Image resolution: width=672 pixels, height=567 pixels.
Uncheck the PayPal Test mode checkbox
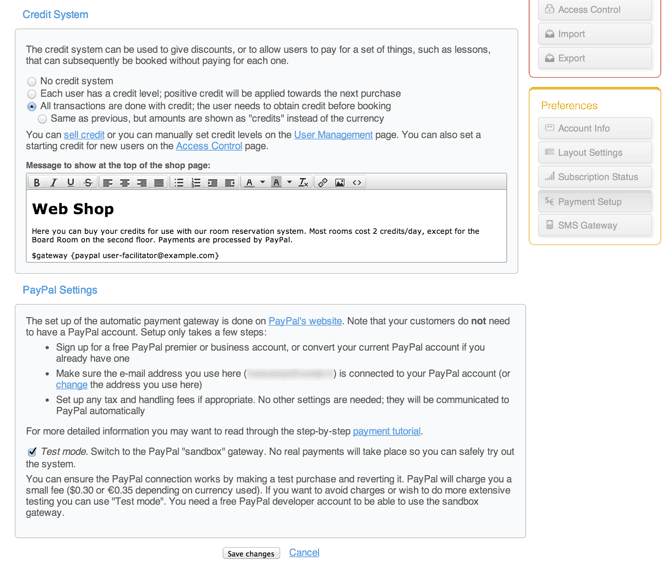[x=33, y=452]
